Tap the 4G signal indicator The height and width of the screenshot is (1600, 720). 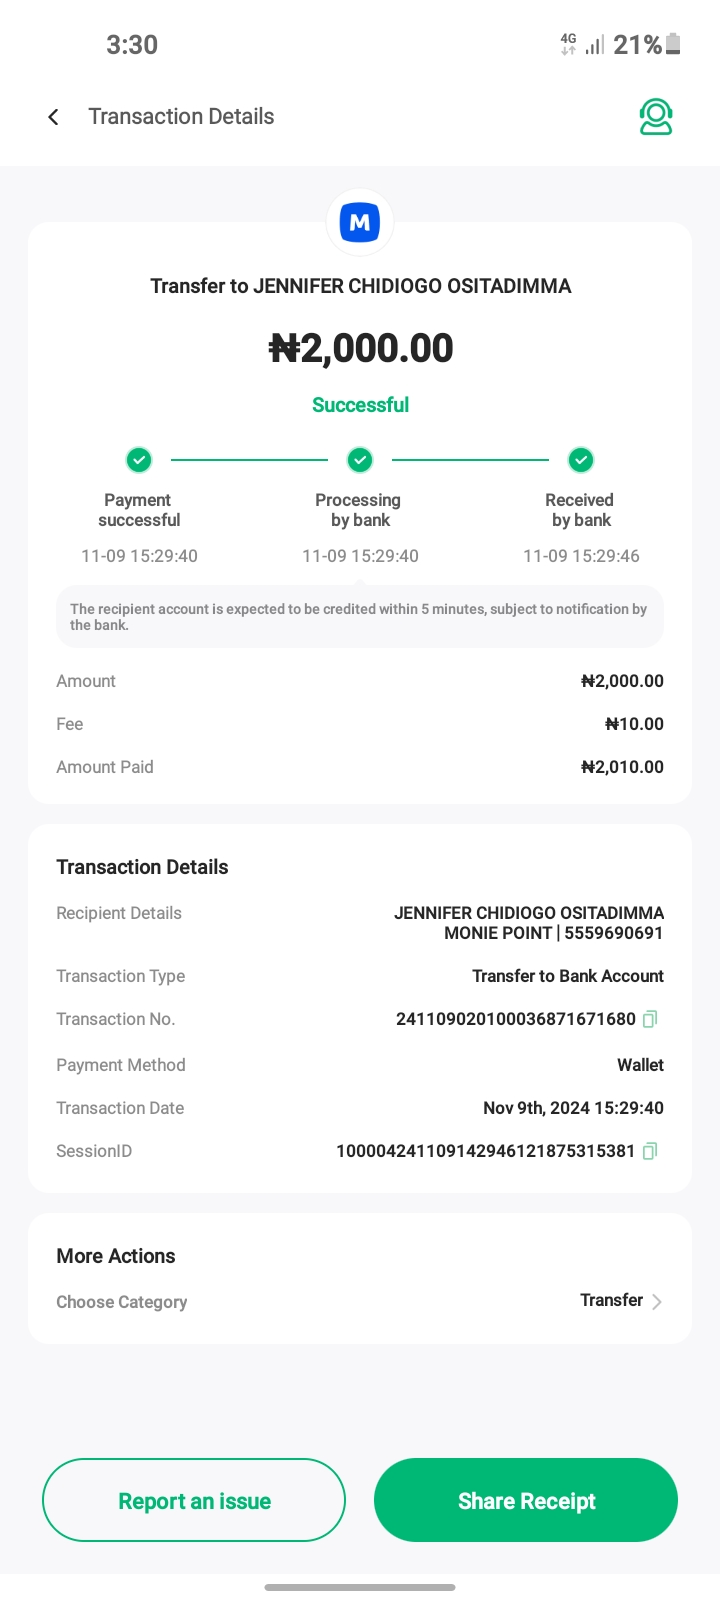[568, 44]
